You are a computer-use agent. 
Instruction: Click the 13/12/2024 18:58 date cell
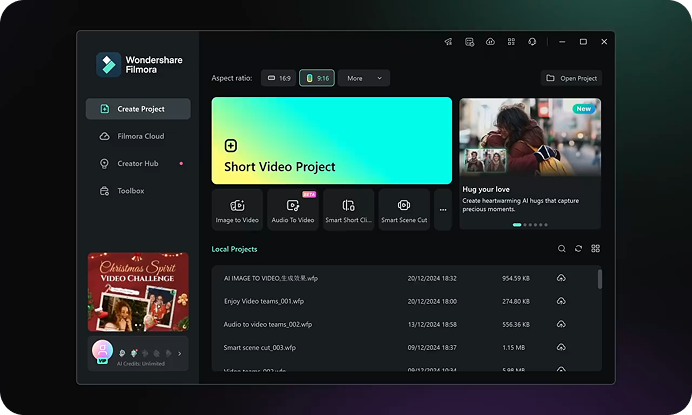(x=432, y=324)
